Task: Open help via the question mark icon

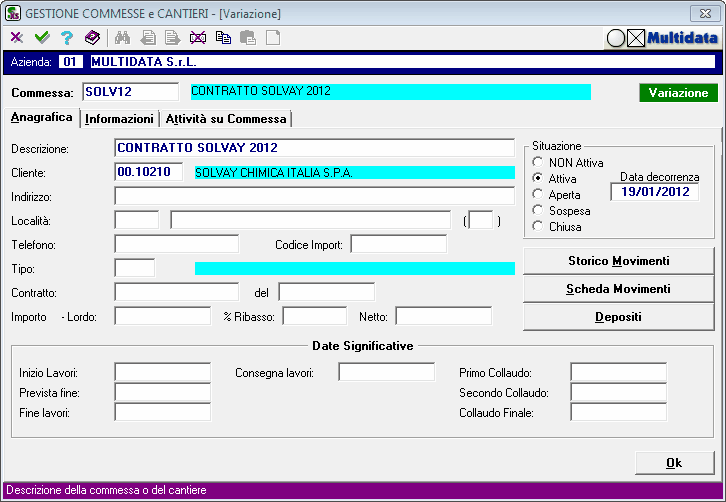Action: point(67,38)
